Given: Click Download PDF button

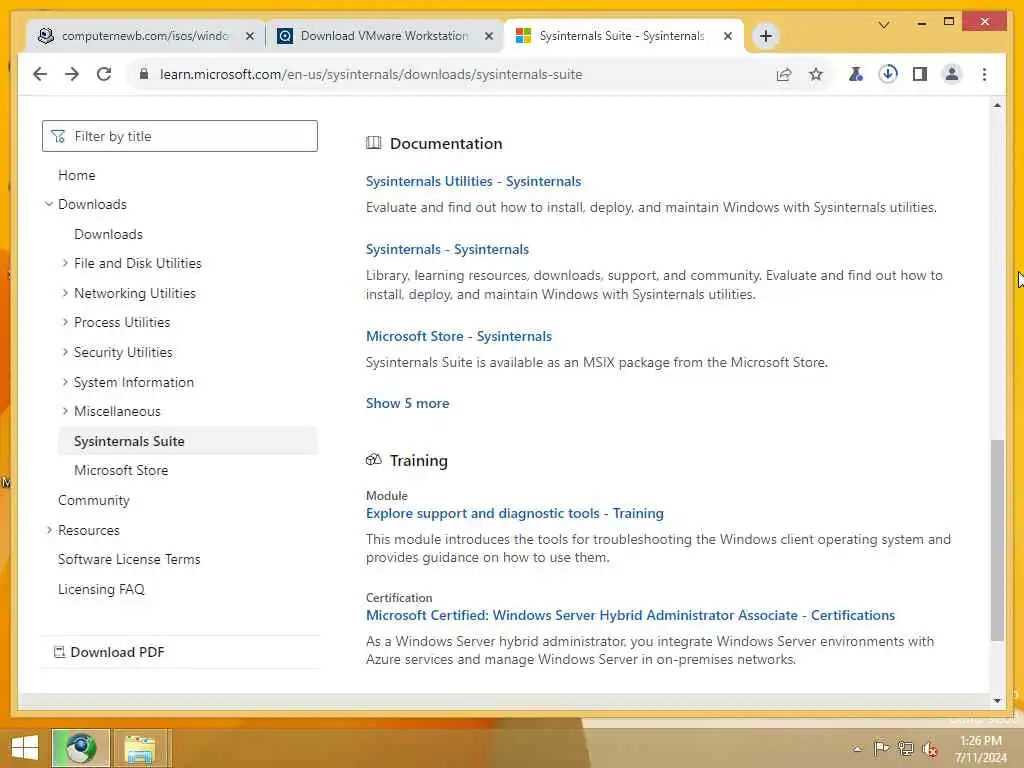Looking at the screenshot, I should [x=109, y=652].
